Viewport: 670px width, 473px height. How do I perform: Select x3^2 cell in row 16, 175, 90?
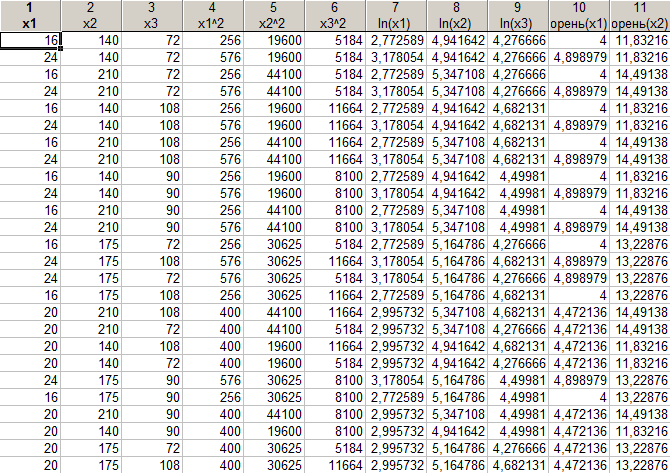335,397
